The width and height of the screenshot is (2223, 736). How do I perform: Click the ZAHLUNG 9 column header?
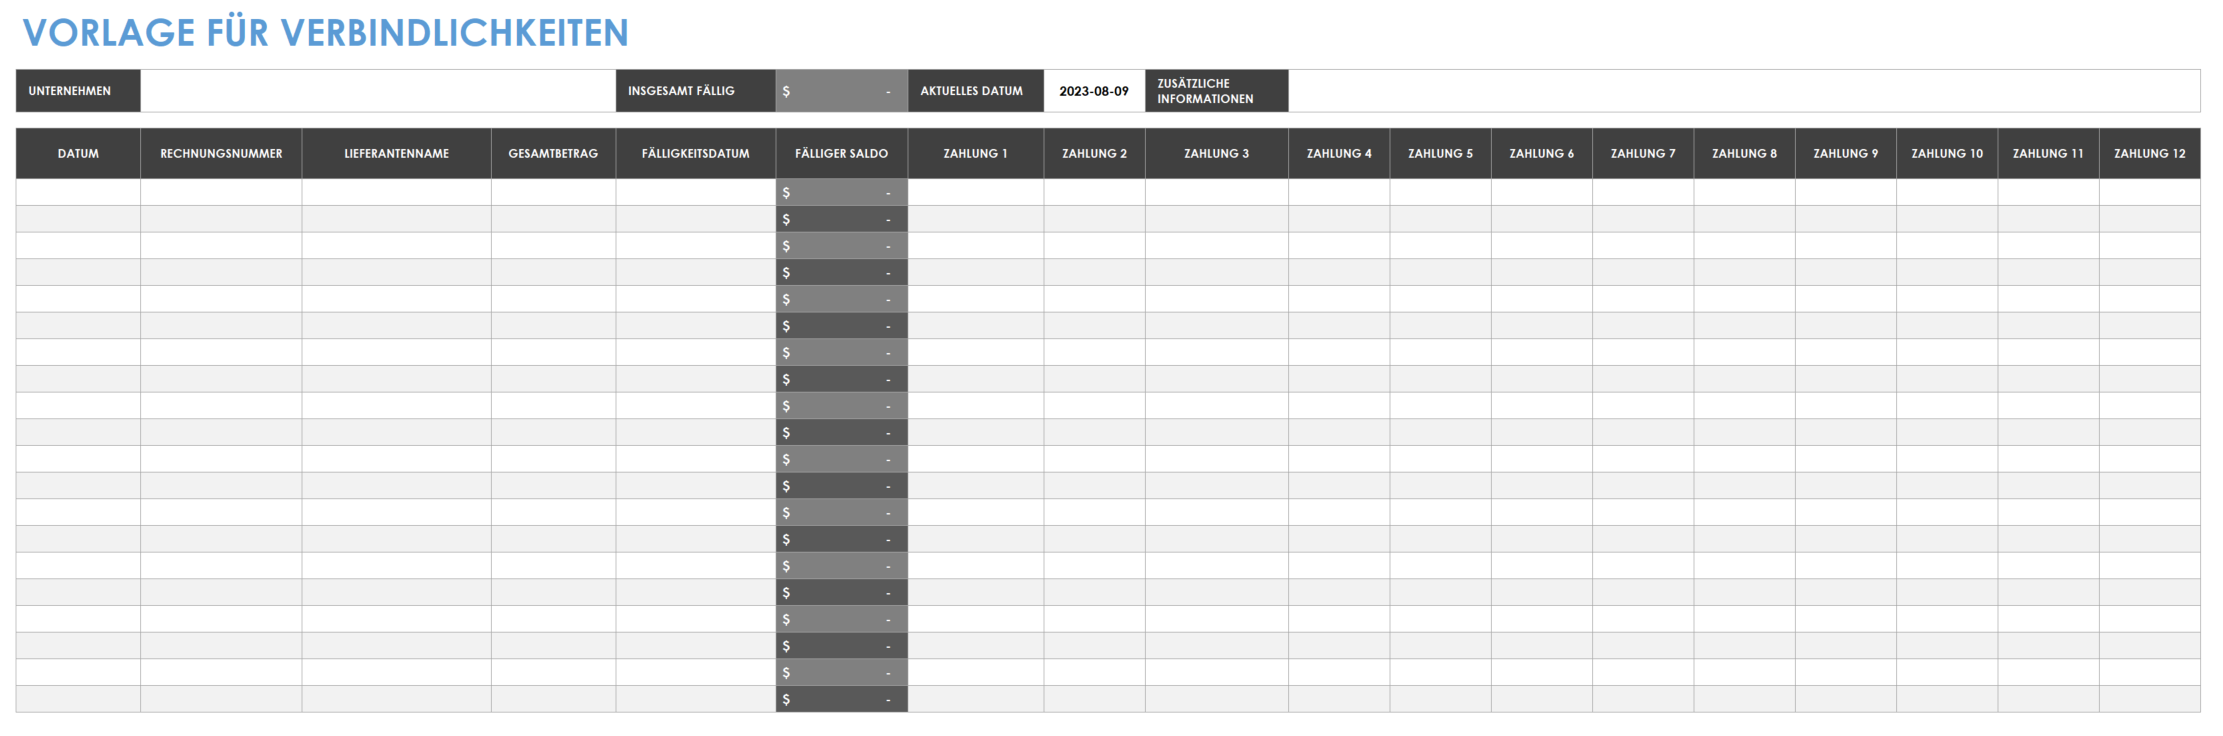[1846, 154]
